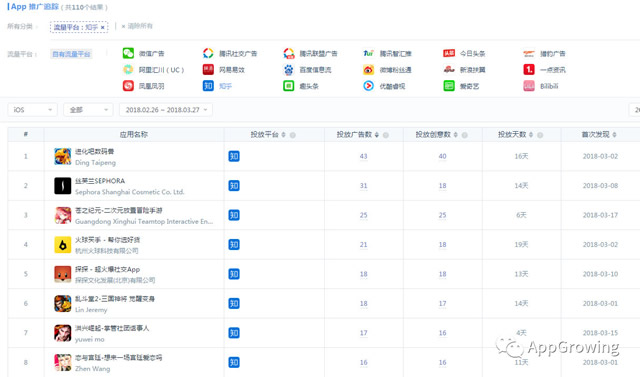Viewport: 640px width, 377px height.
Task: Open ad count 17 for yuwei mo app
Action: coord(364,333)
